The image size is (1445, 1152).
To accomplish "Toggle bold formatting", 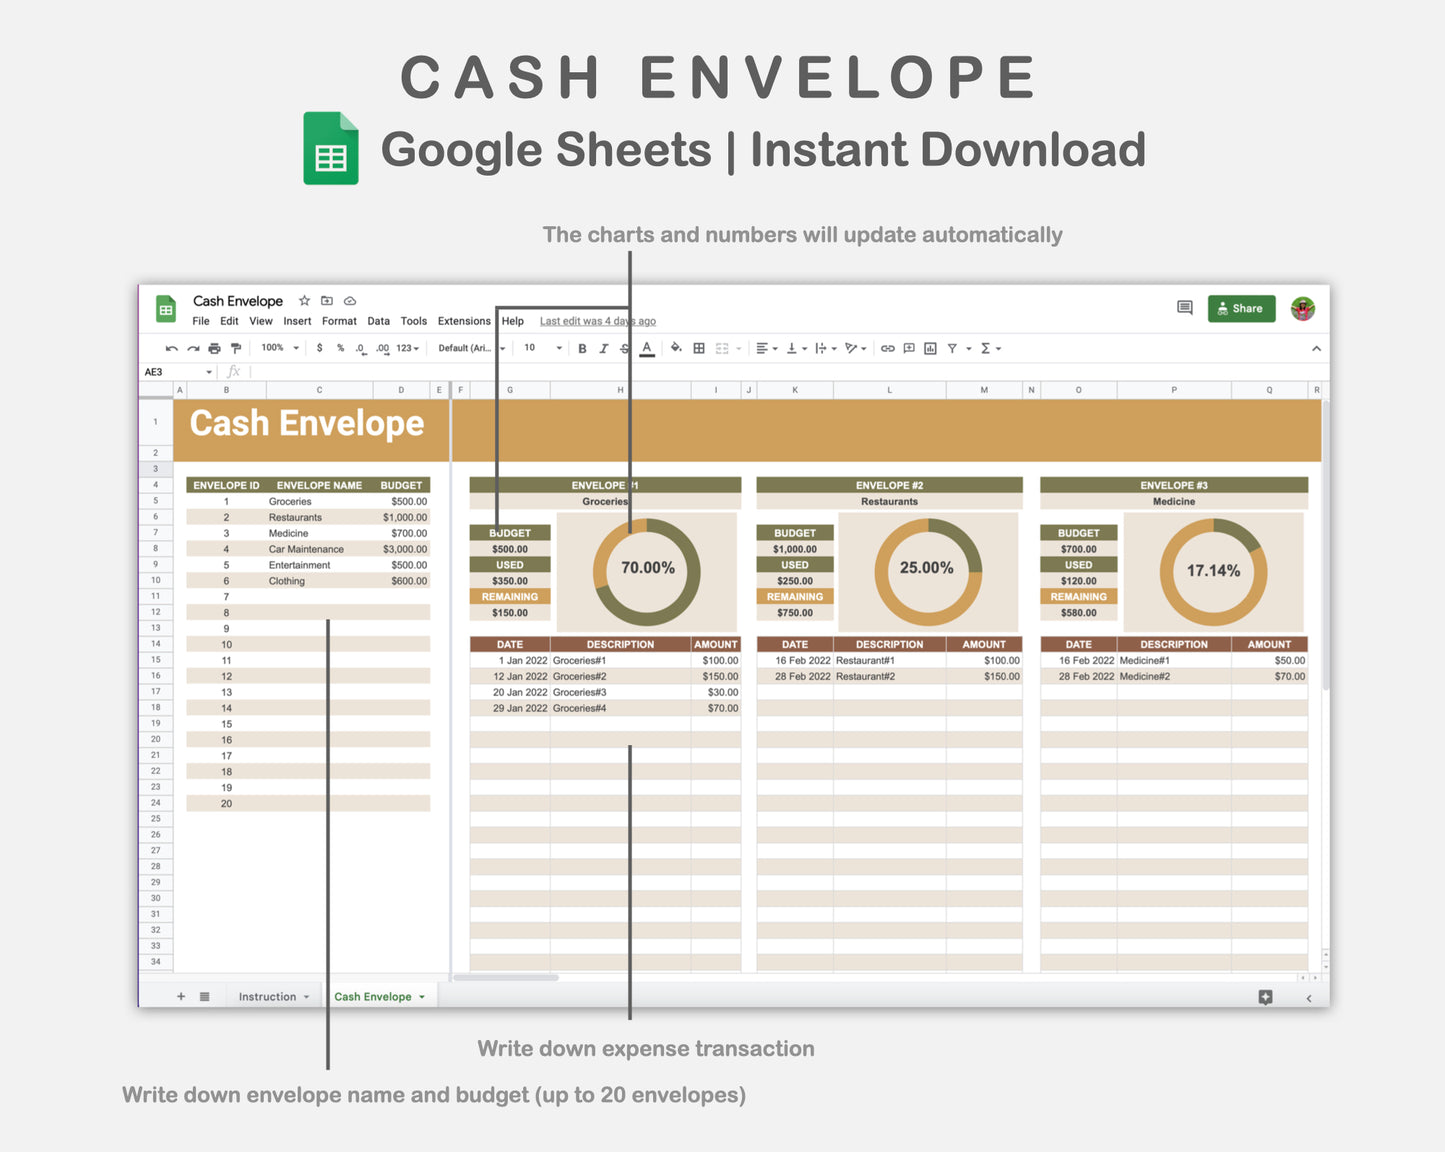I will (x=583, y=348).
